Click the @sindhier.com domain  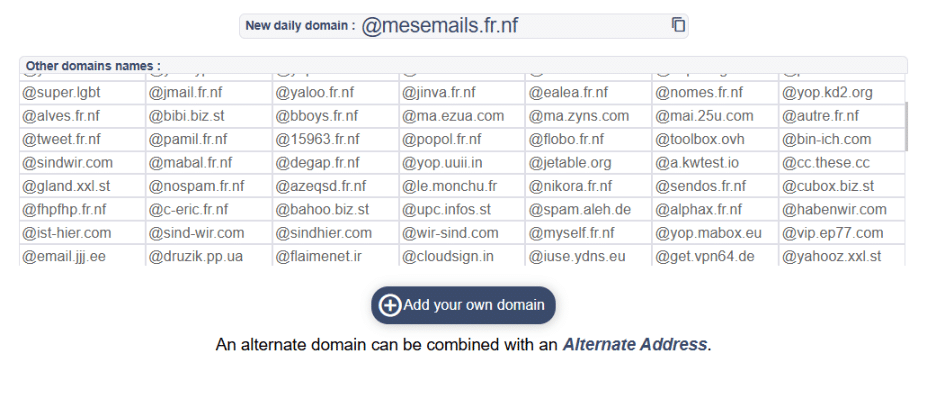[x=322, y=233]
